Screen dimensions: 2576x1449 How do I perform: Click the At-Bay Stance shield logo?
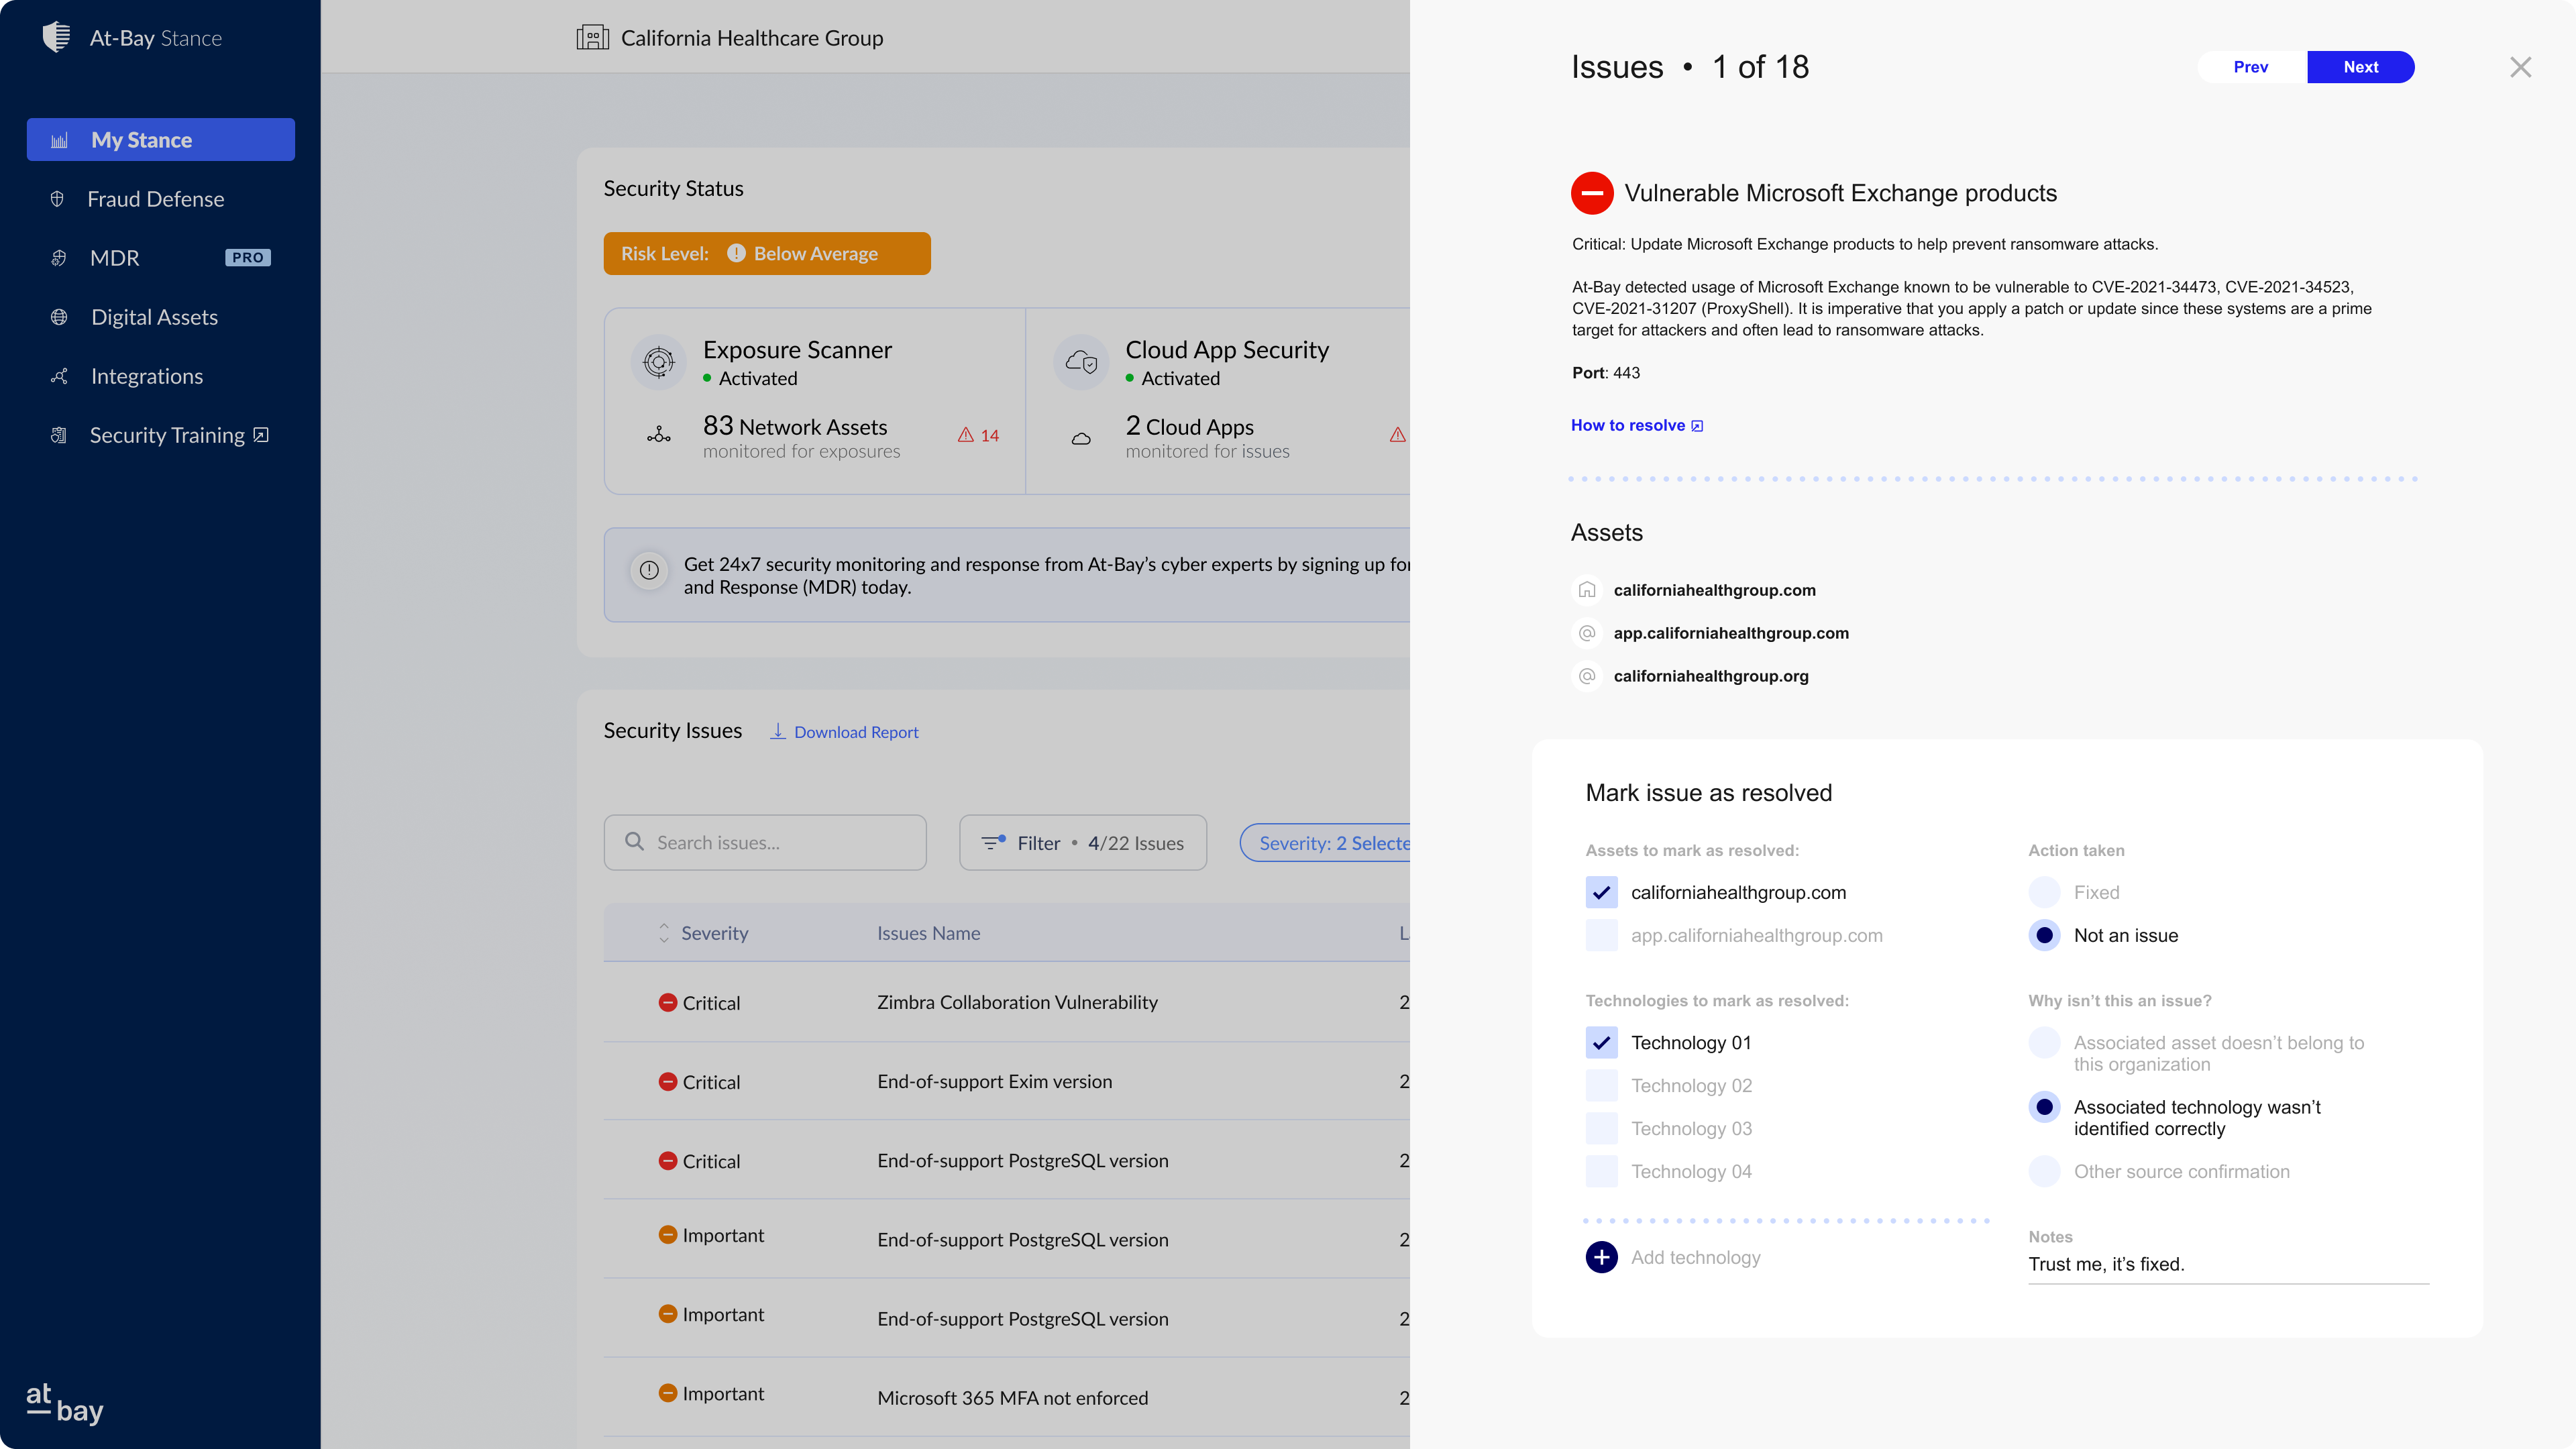pos(56,38)
